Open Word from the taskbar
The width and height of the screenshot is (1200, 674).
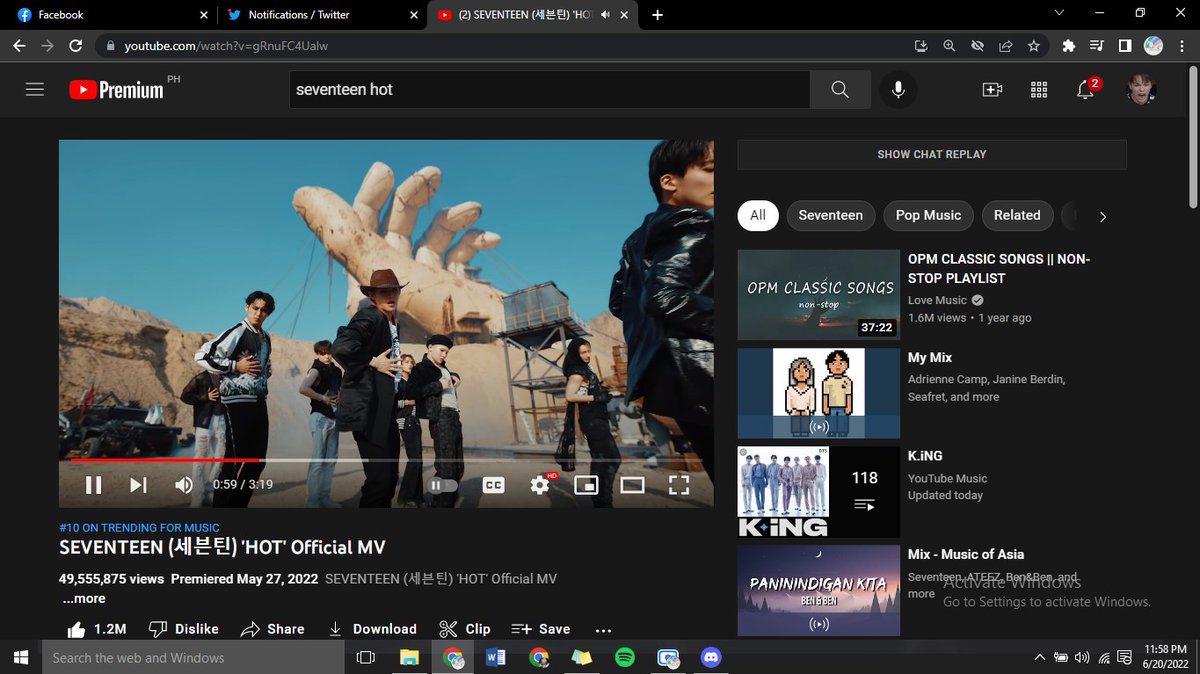click(x=496, y=657)
